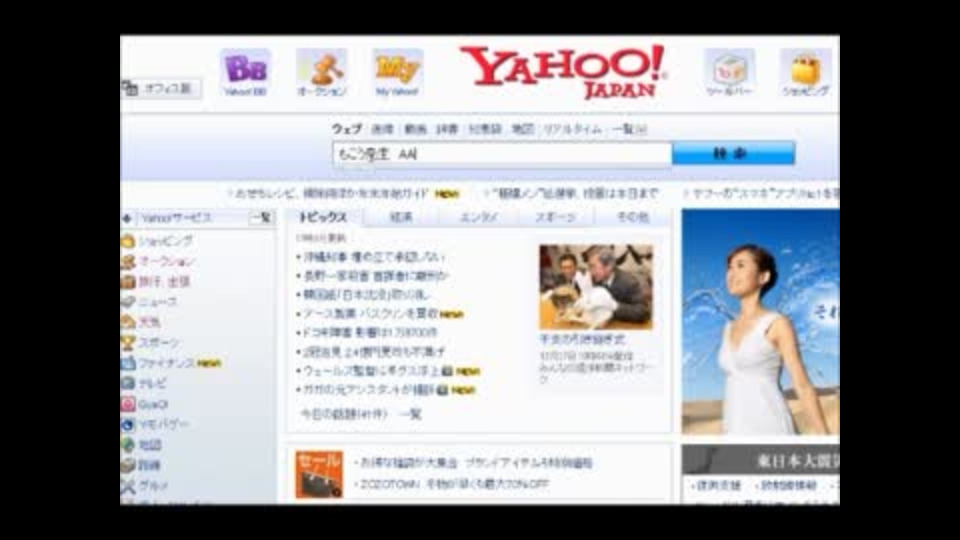Switch to the office version (オフィス版)
Screen dimensions: 960x540
(x=160, y=89)
